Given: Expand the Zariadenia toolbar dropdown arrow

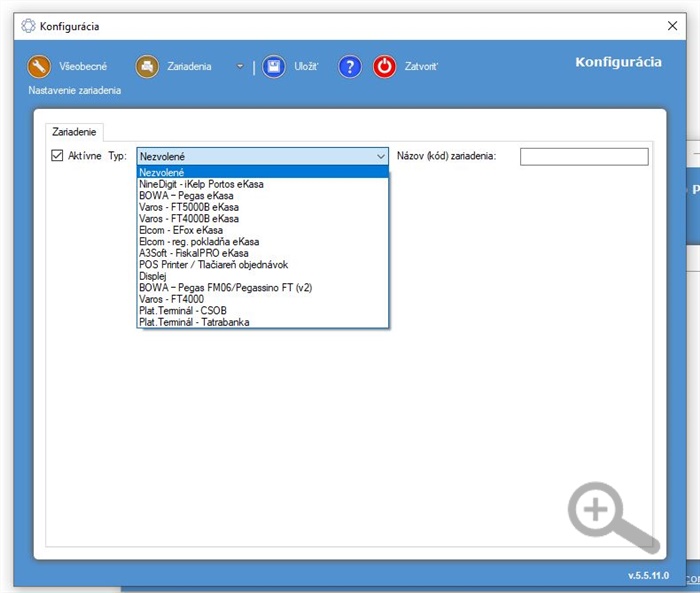Looking at the screenshot, I should (x=240, y=66).
